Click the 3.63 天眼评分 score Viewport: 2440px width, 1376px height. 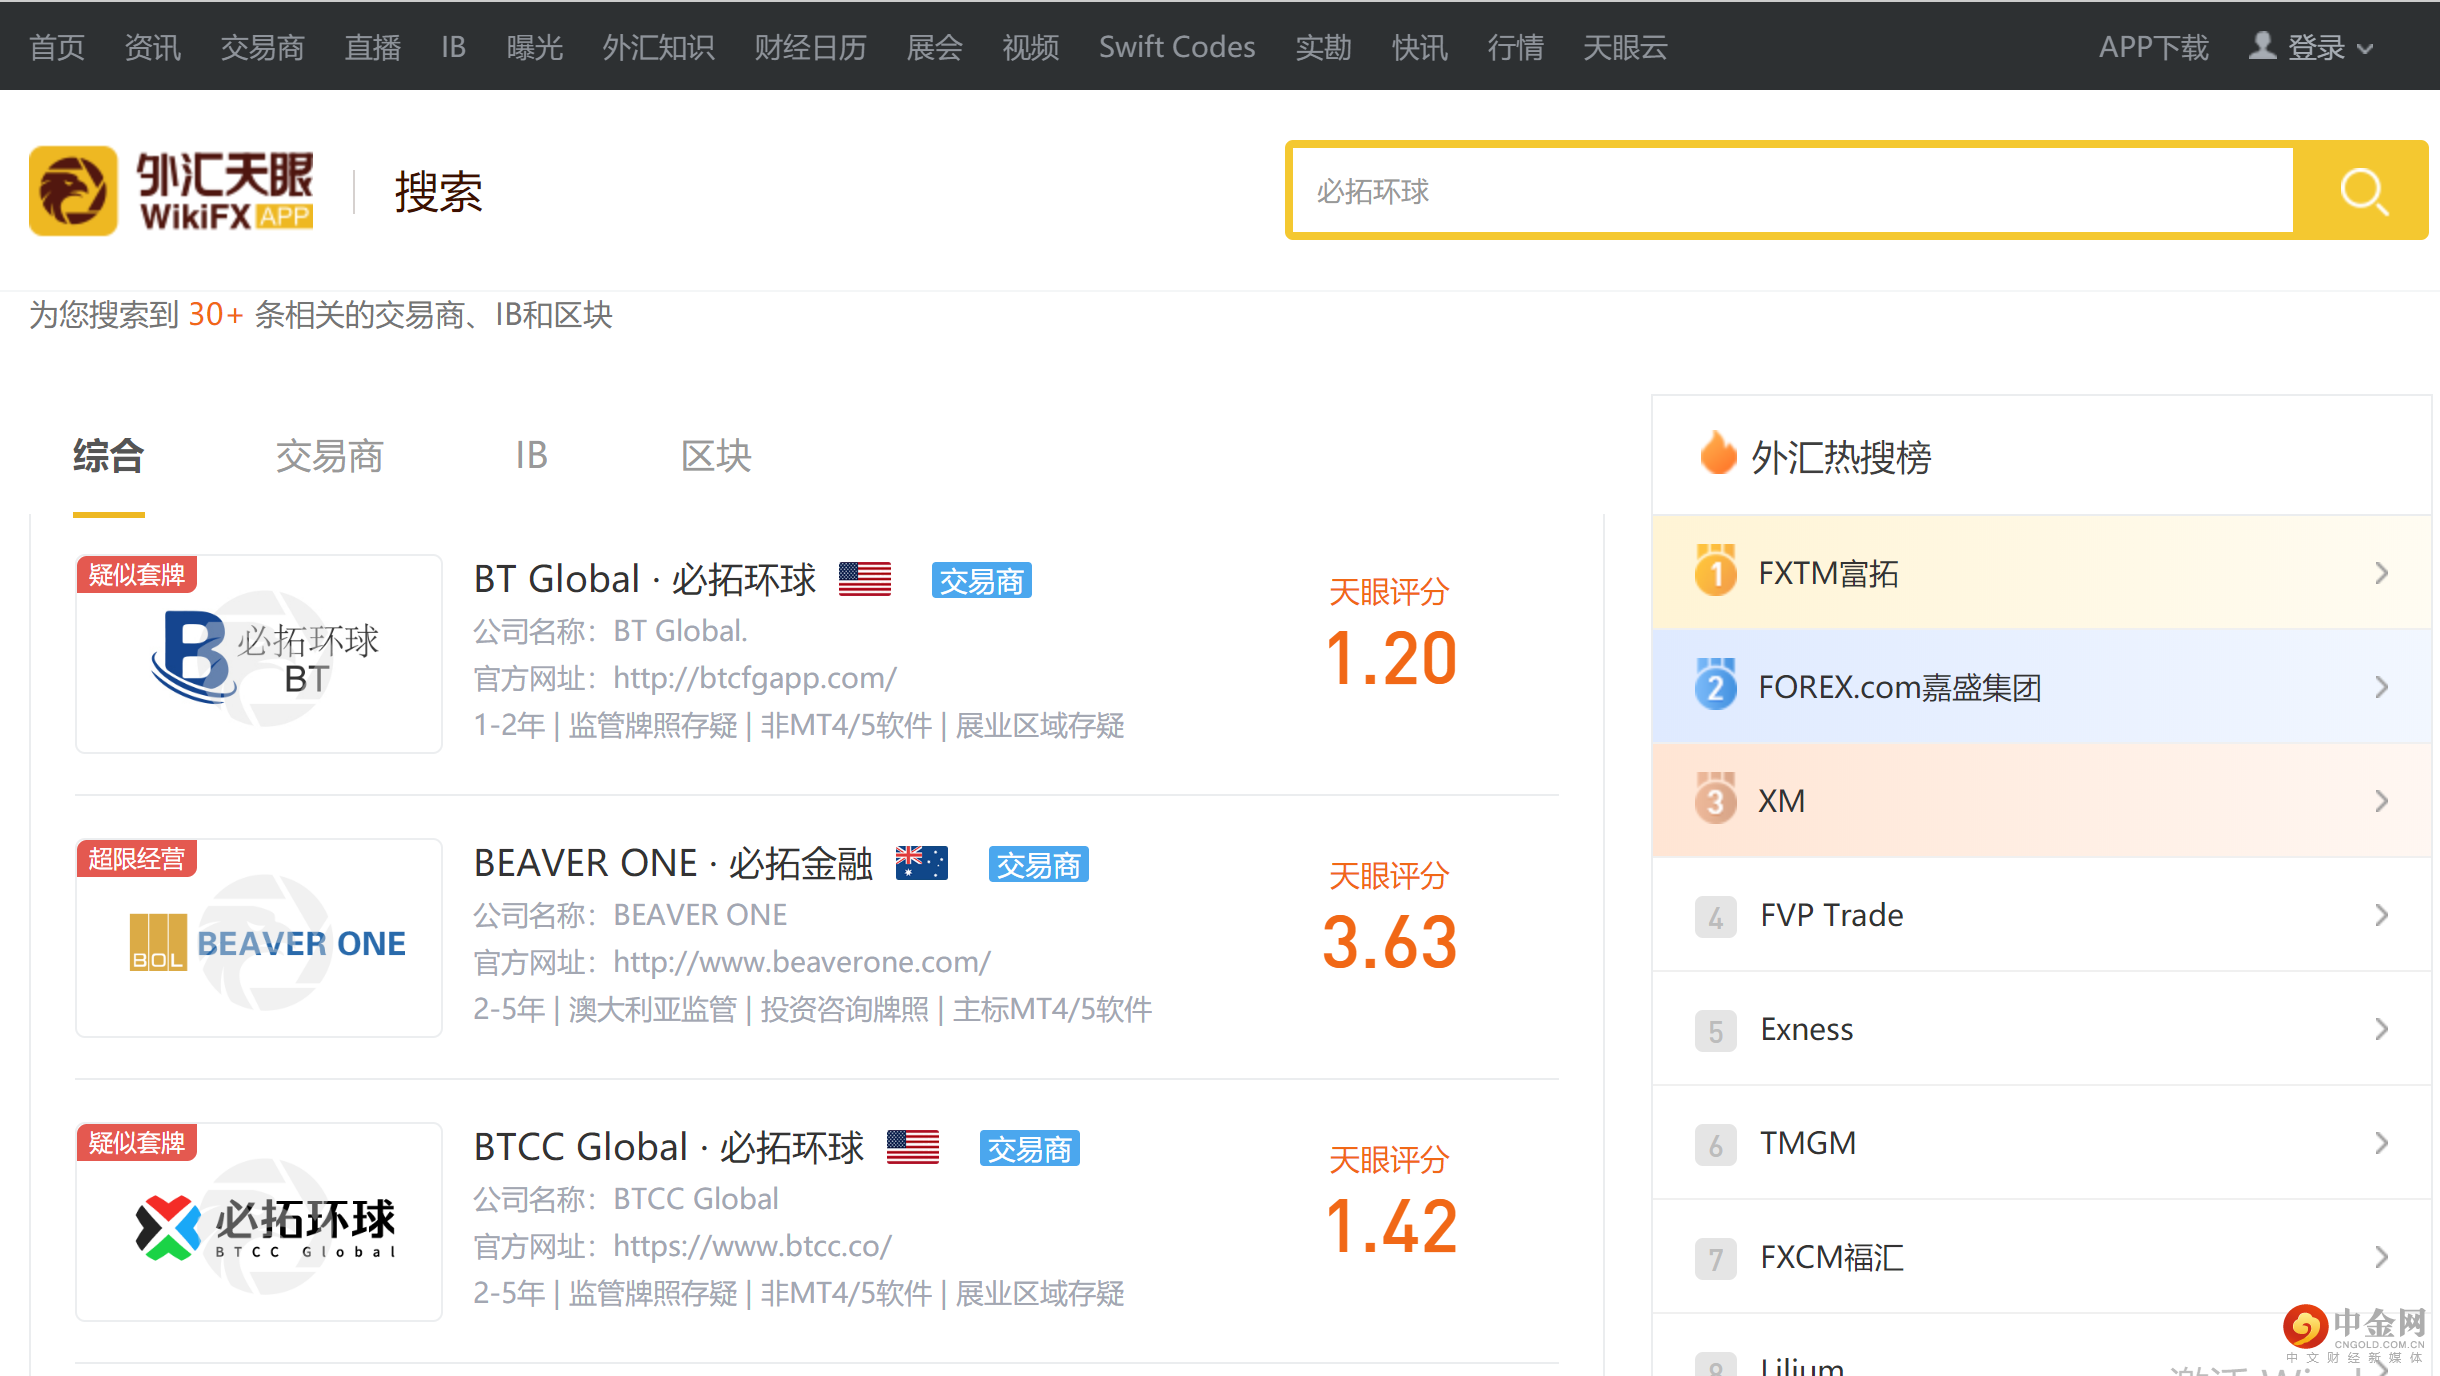(x=1390, y=943)
